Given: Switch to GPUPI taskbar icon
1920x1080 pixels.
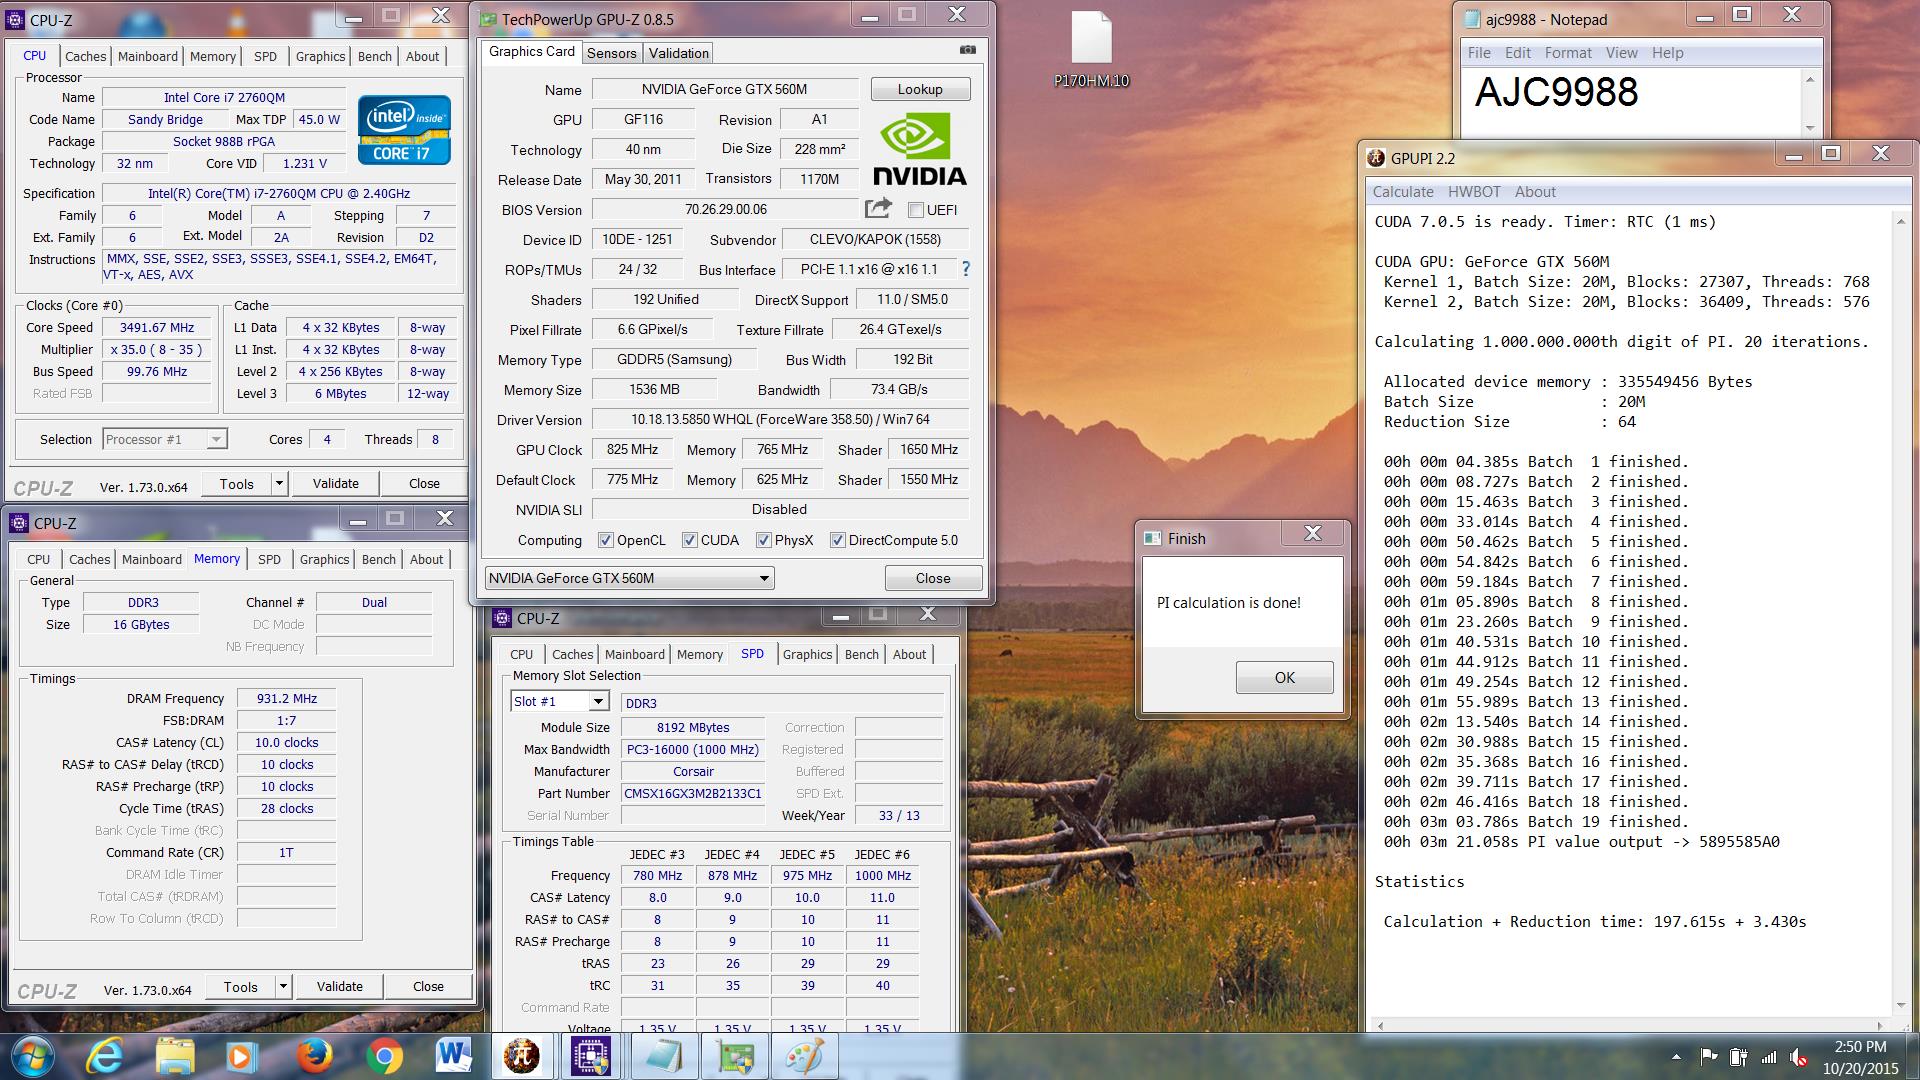Looking at the screenshot, I should click(x=521, y=1056).
